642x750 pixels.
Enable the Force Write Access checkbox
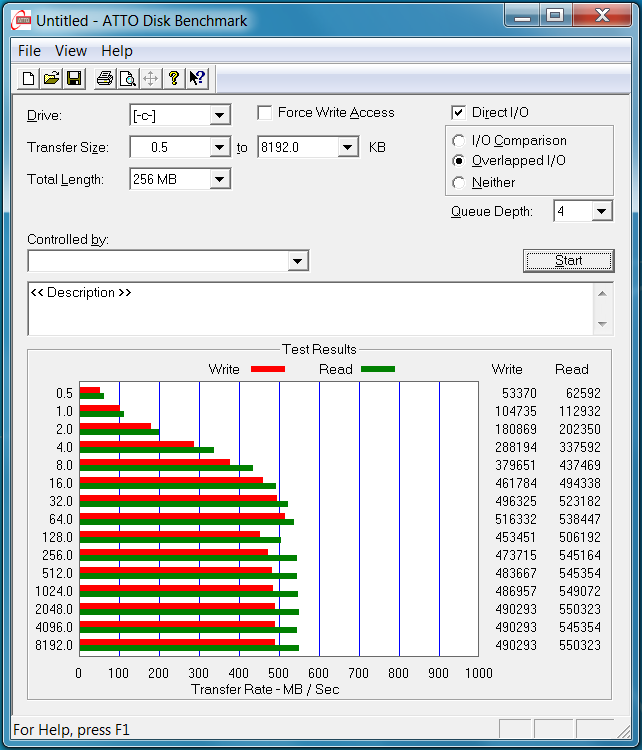pos(265,113)
